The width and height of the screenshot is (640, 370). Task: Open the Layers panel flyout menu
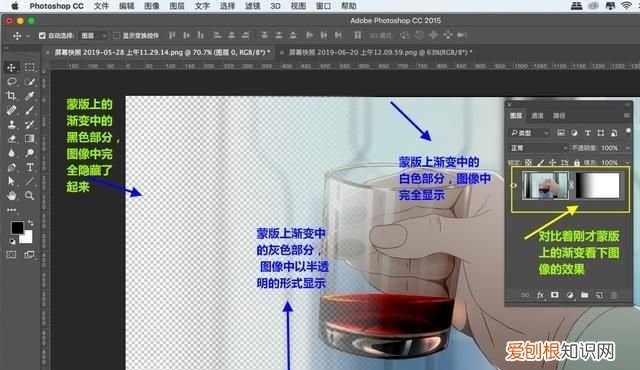(627, 116)
